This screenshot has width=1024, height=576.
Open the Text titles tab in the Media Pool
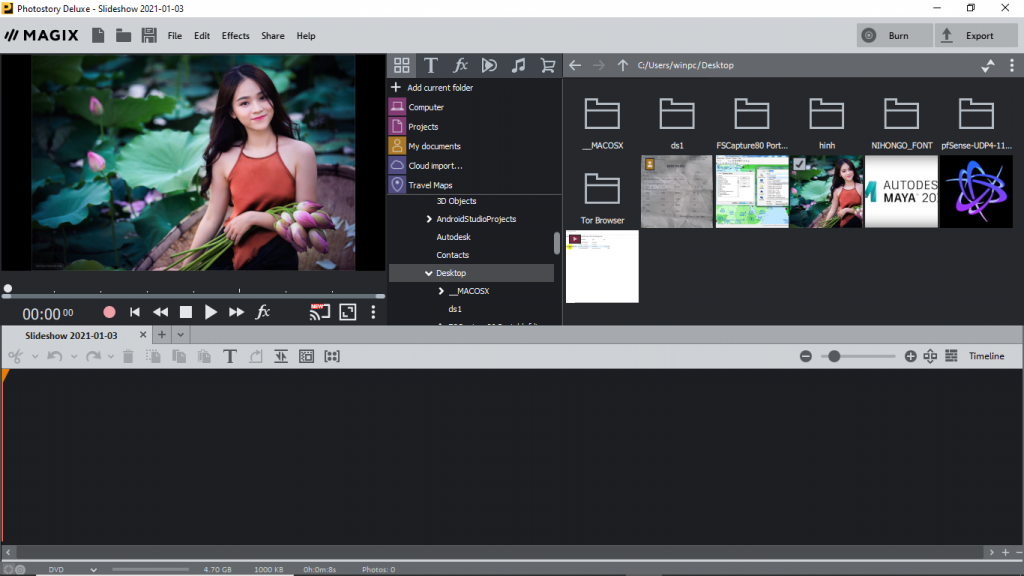click(431, 65)
